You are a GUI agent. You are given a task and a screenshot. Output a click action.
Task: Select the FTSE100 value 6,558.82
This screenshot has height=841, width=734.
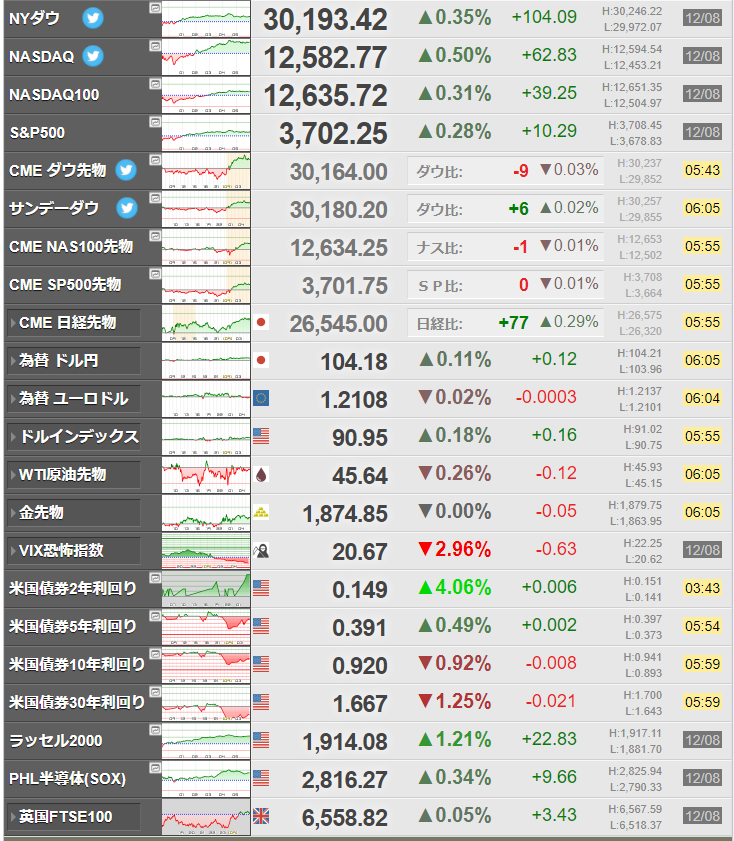345,818
